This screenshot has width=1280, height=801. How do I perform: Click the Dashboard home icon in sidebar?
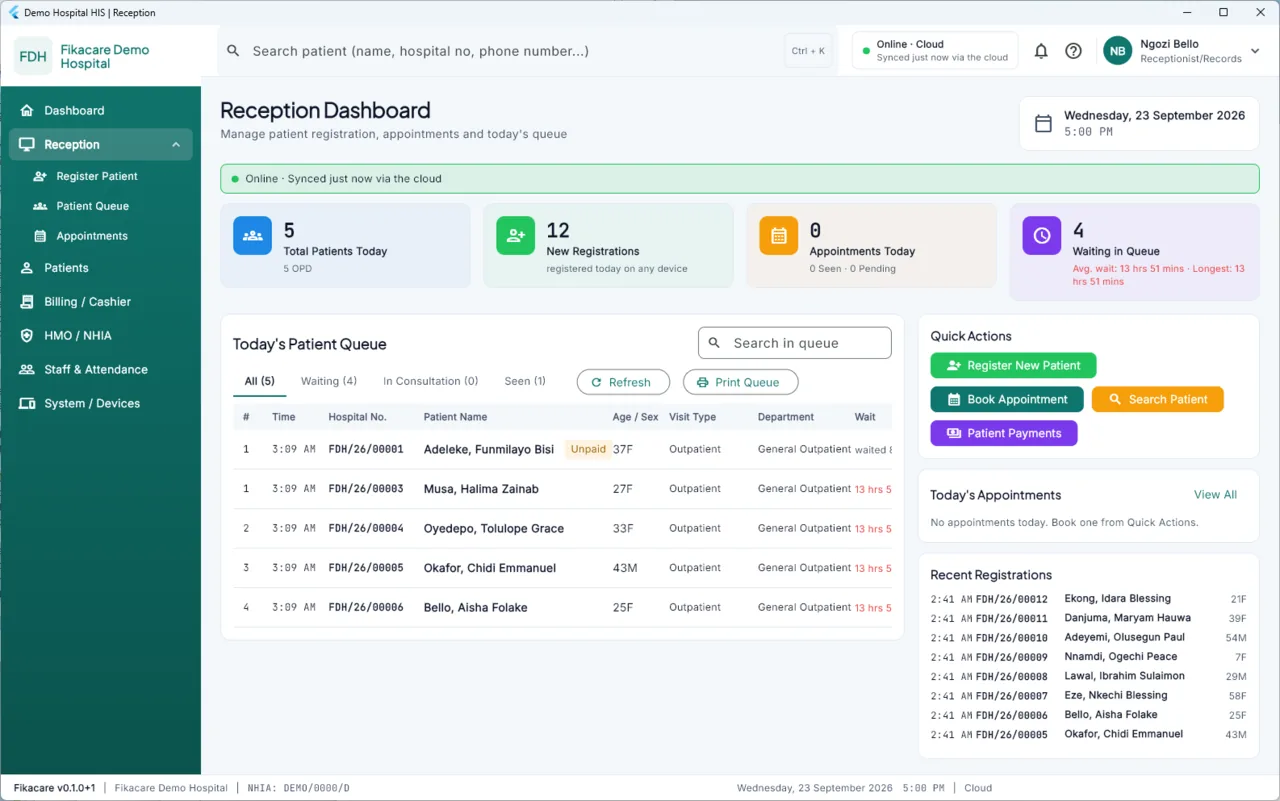coord(27,110)
